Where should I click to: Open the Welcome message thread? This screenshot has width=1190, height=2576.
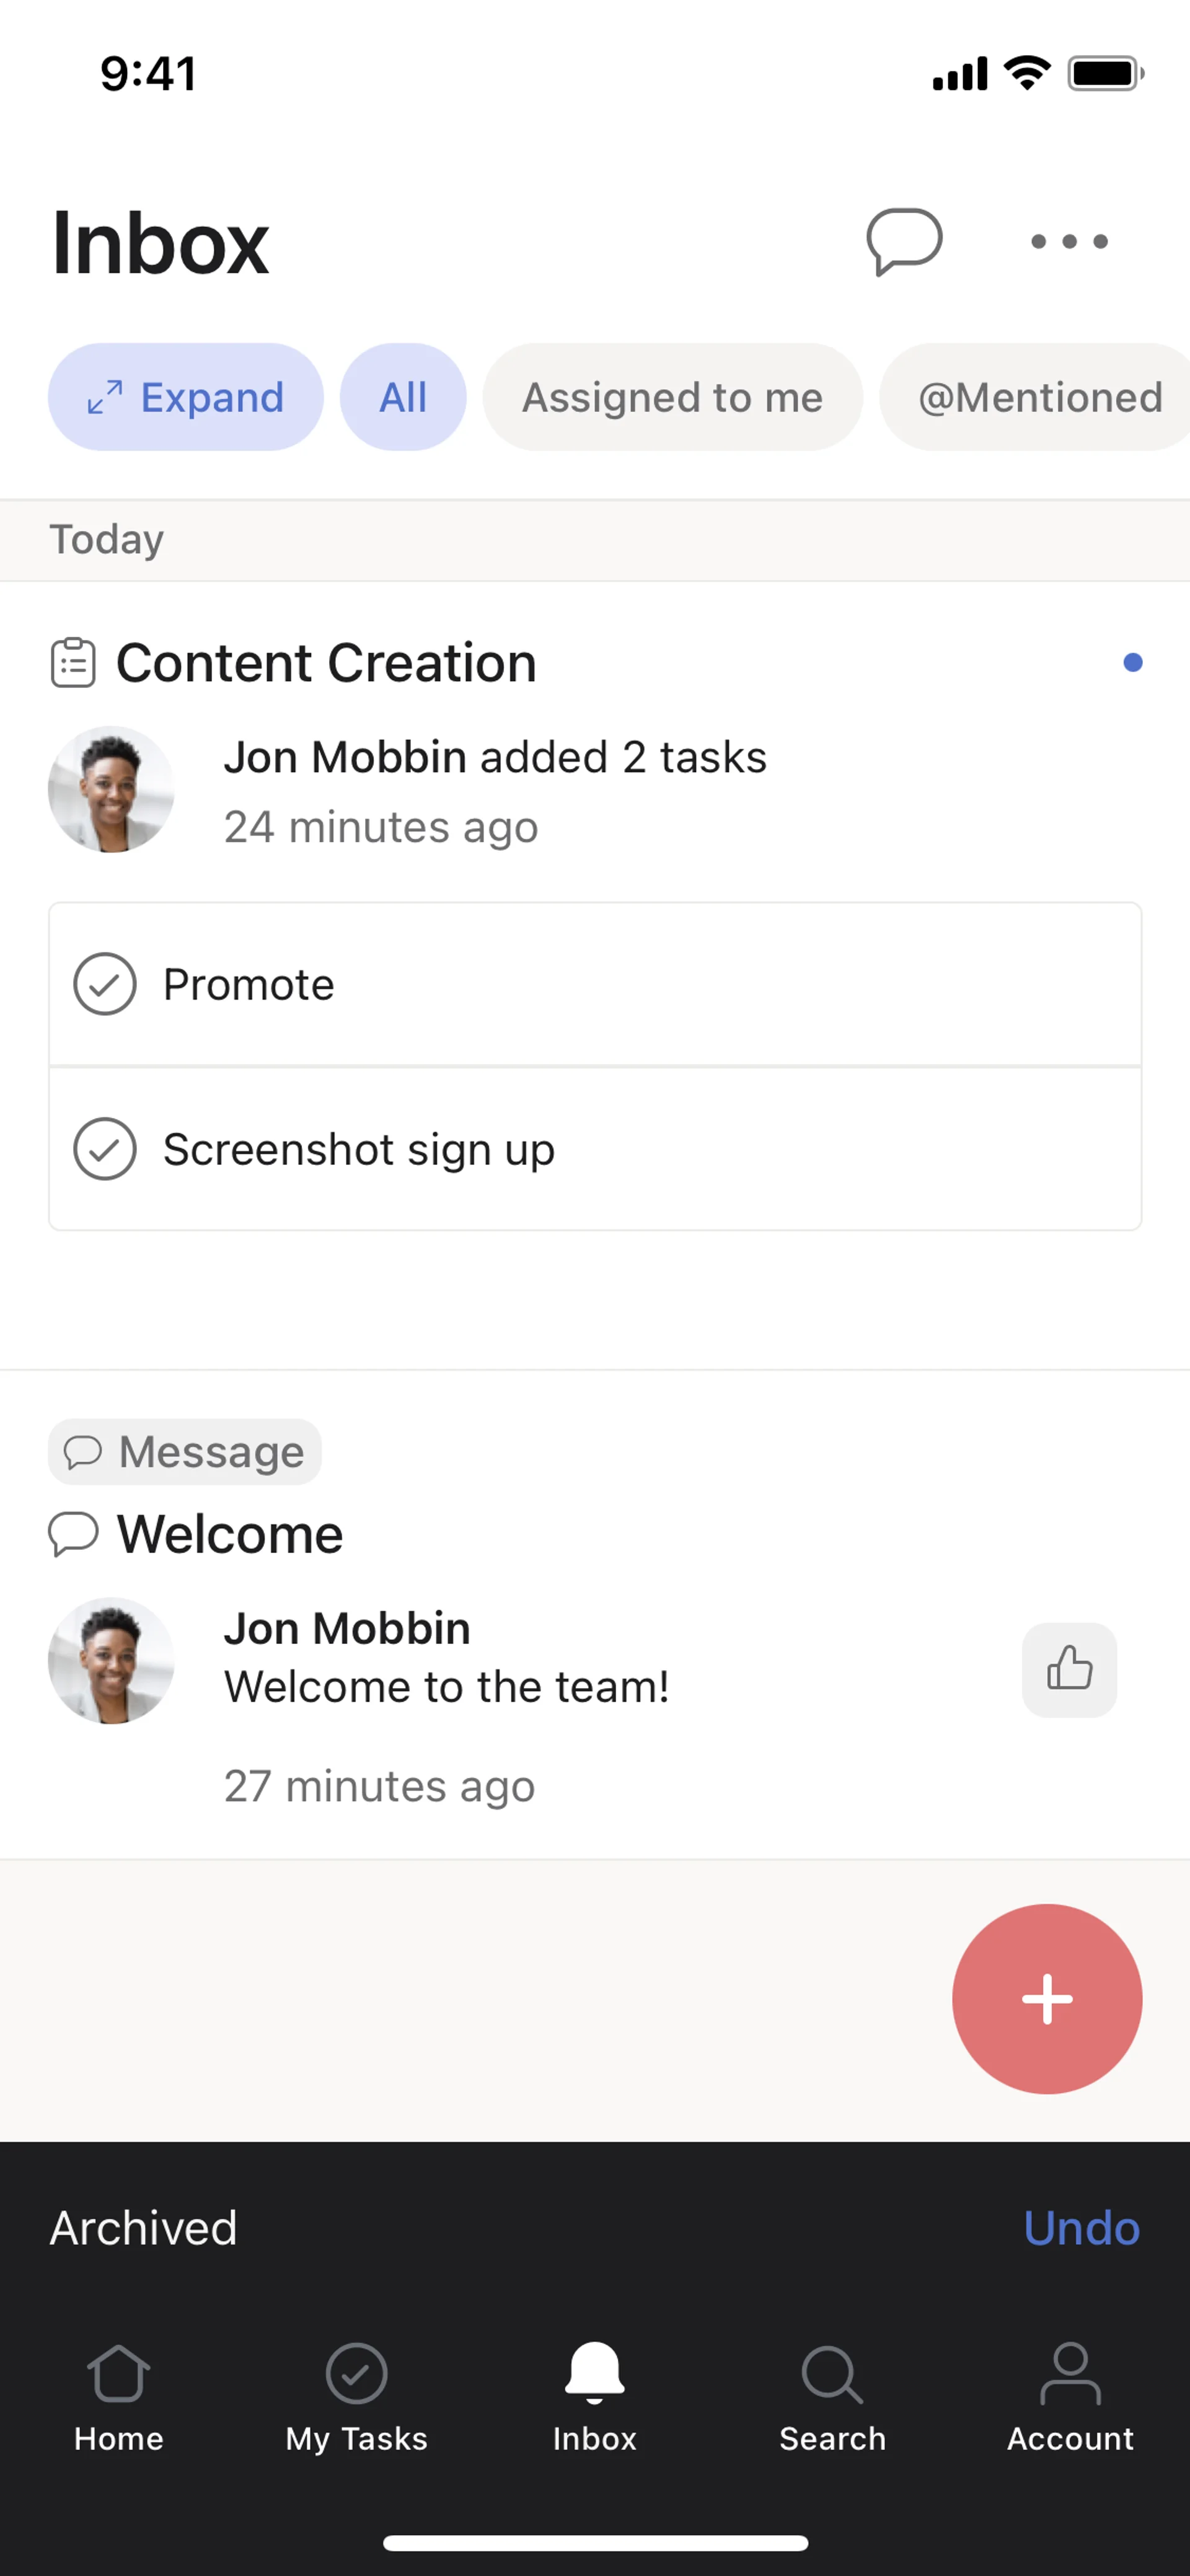pyautogui.click(x=230, y=1534)
